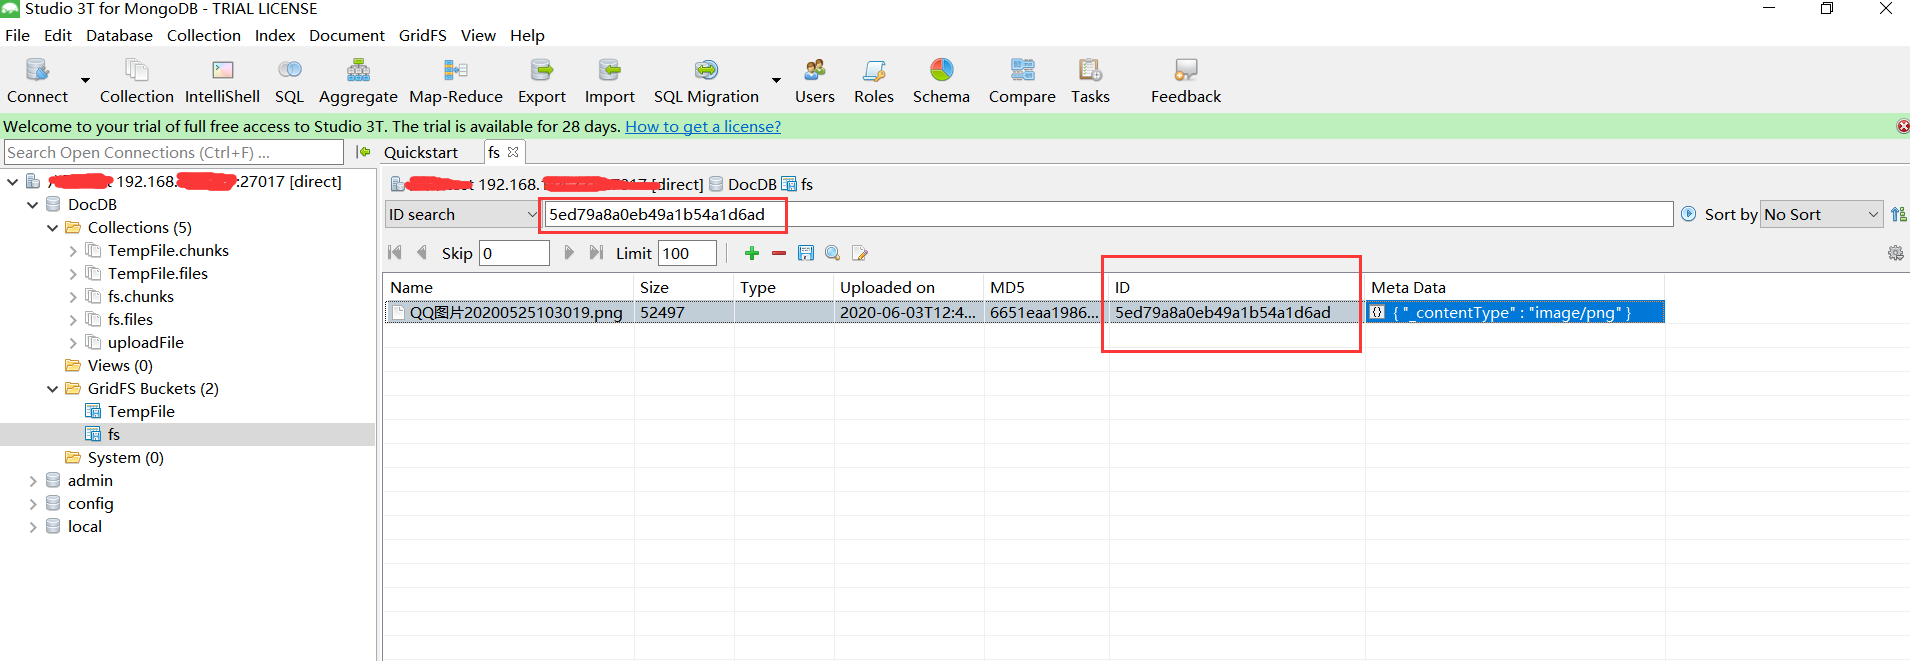
Task: Switch to the Quickstart tab
Action: (x=421, y=152)
